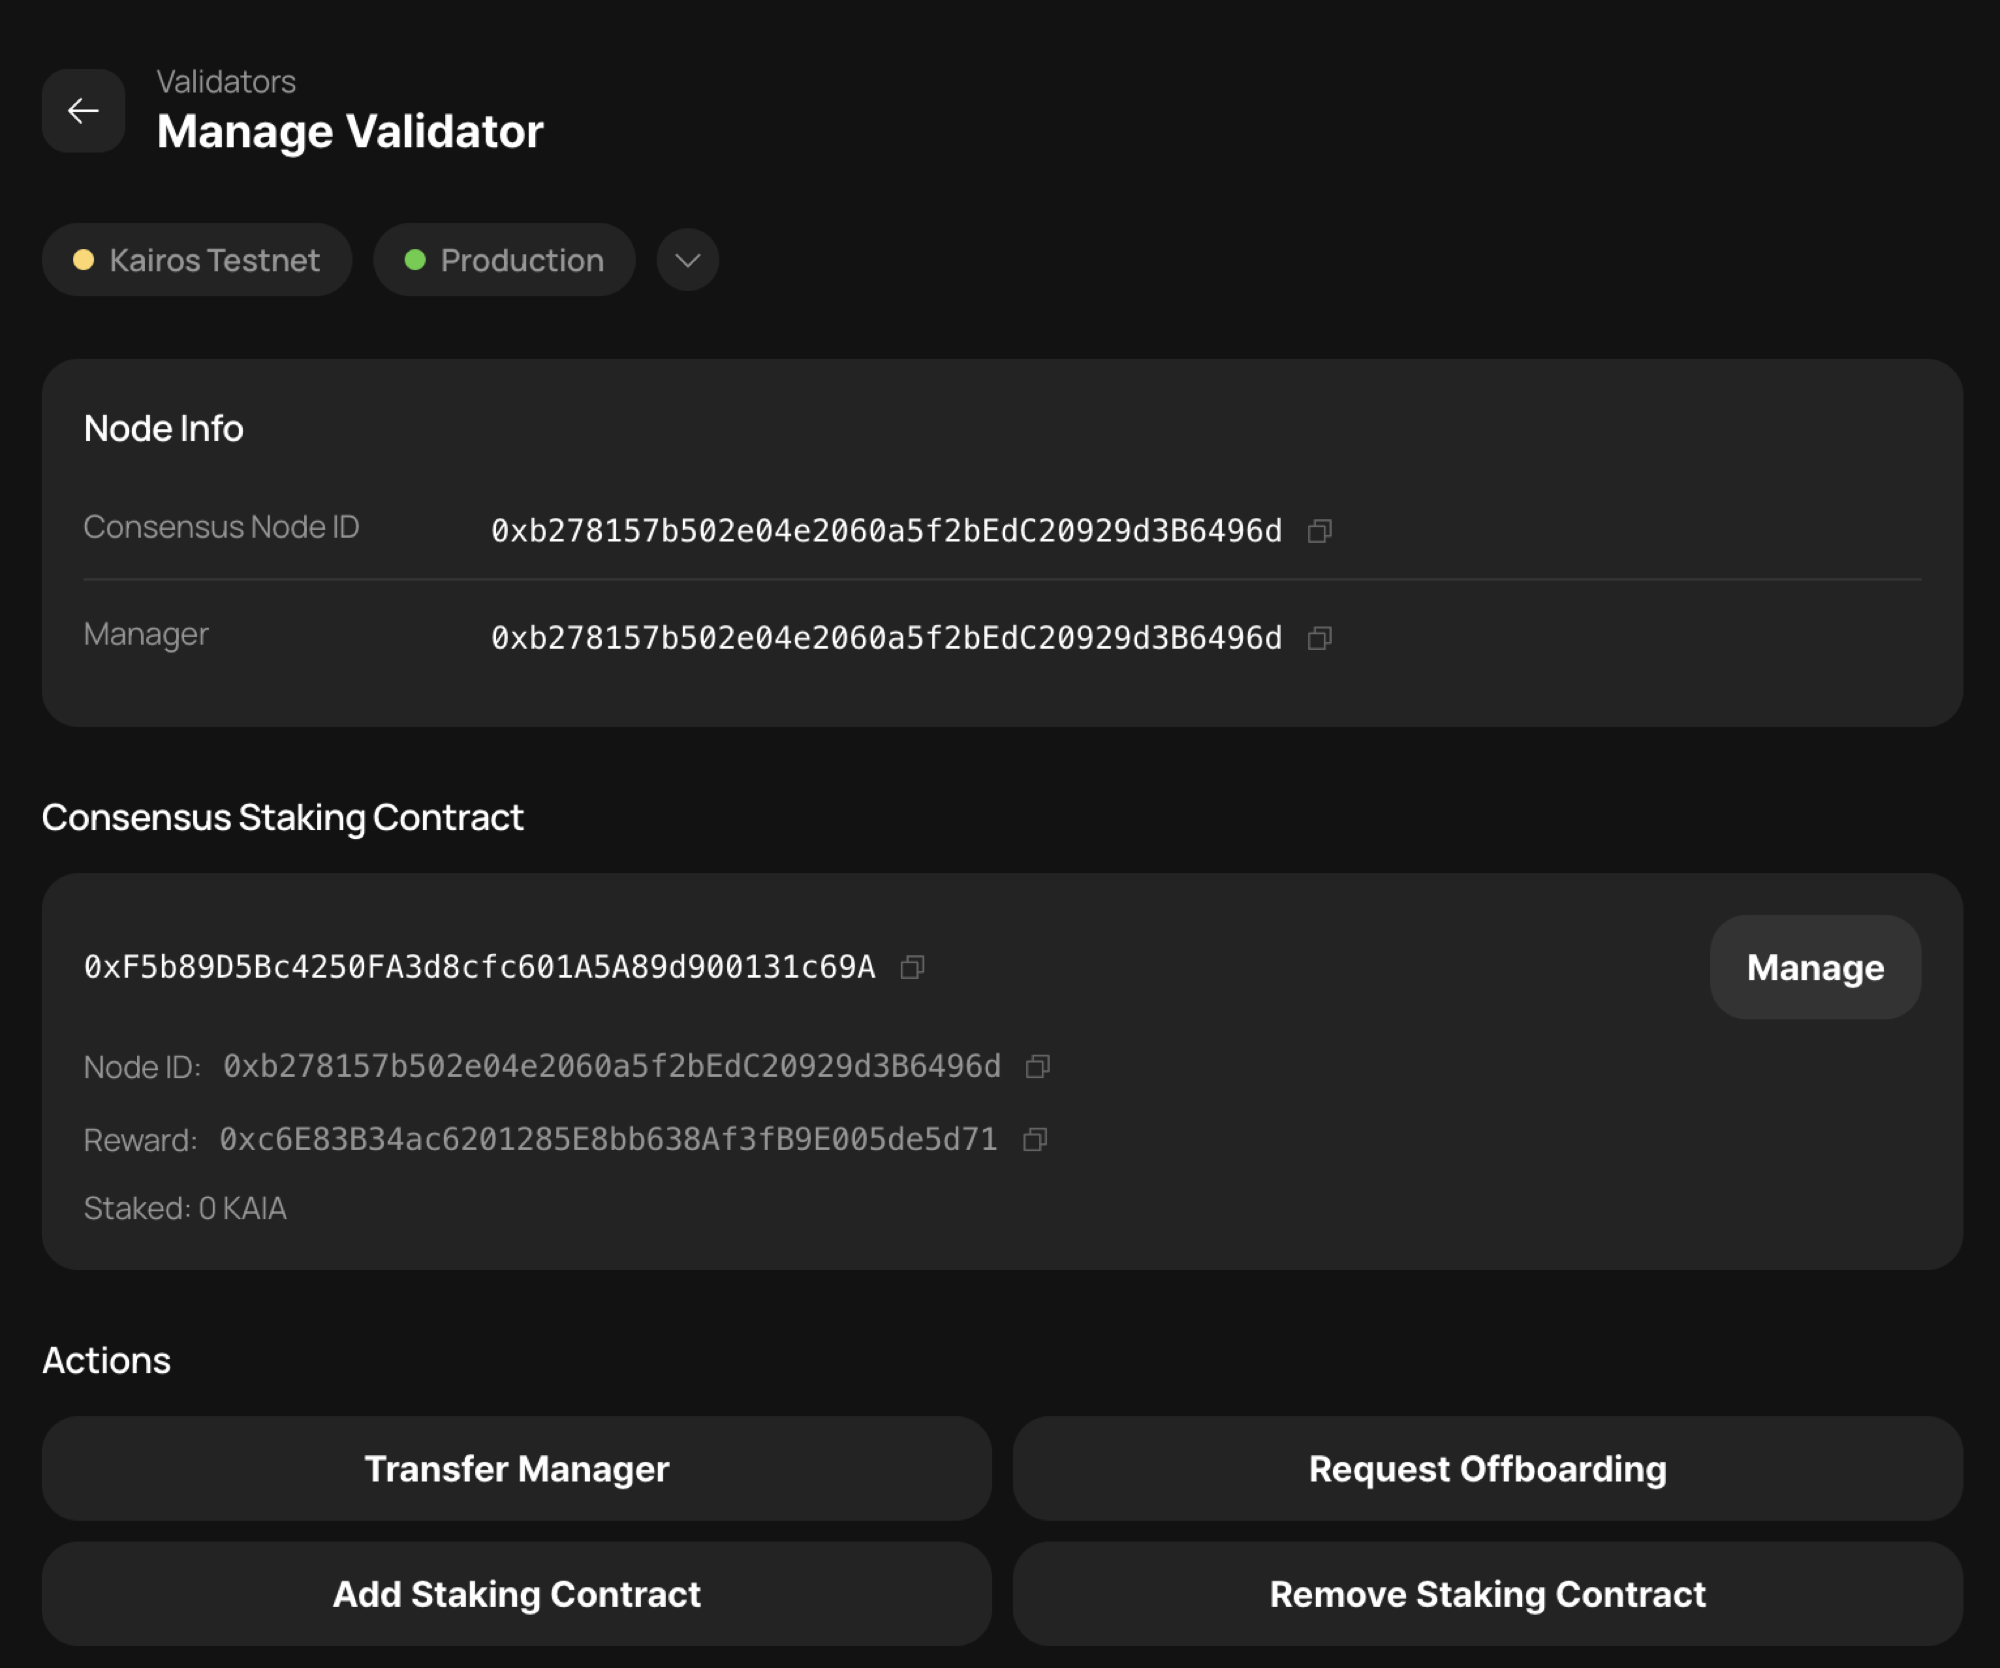
Task: Select the Production environment pill
Action: [x=504, y=259]
